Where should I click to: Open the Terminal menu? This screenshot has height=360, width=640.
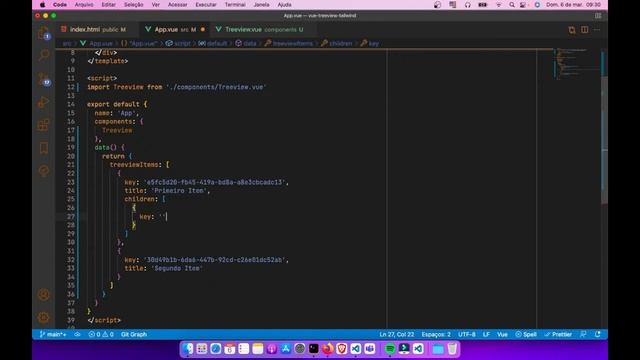click(x=235, y=5)
